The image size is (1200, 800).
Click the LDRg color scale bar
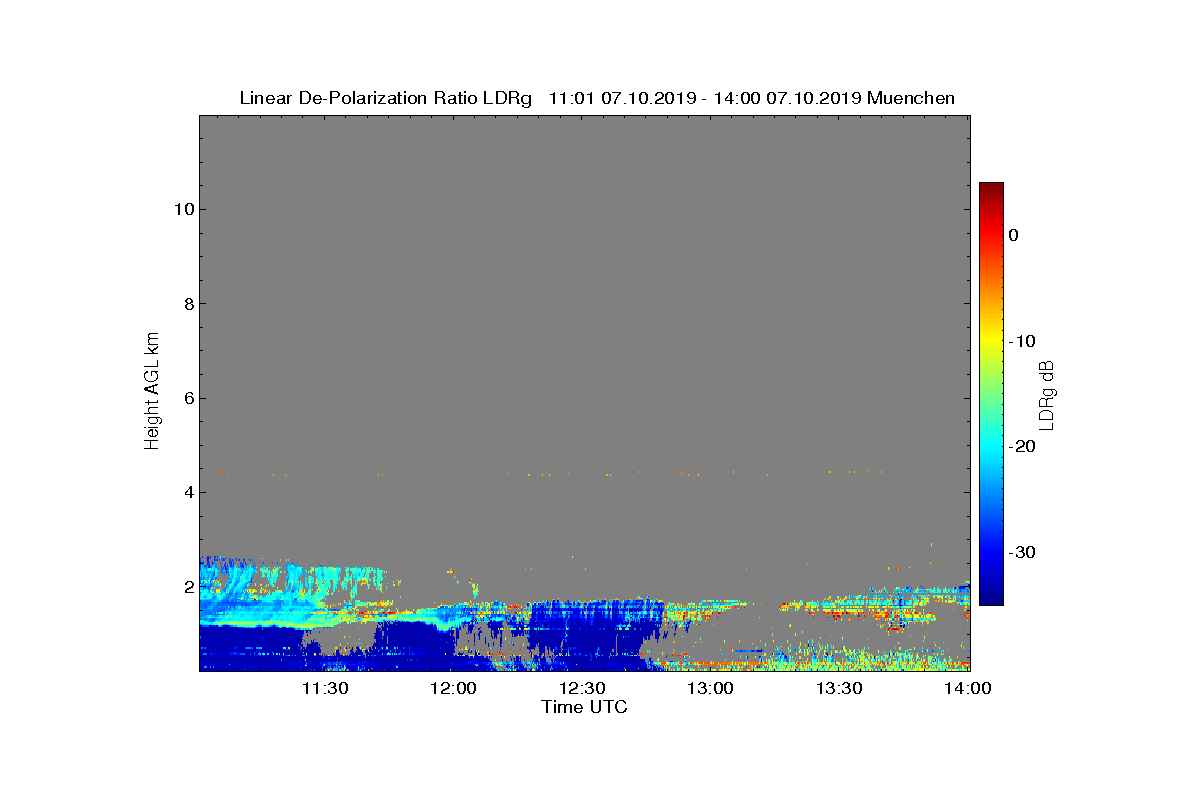(991, 394)
